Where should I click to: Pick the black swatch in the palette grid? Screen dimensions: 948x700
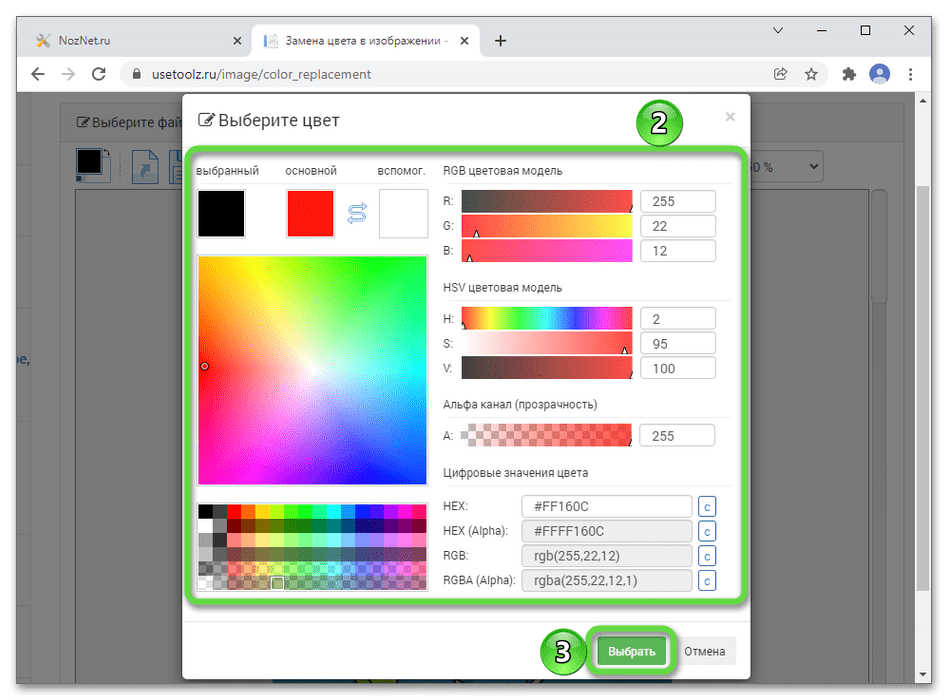point(206,511)
